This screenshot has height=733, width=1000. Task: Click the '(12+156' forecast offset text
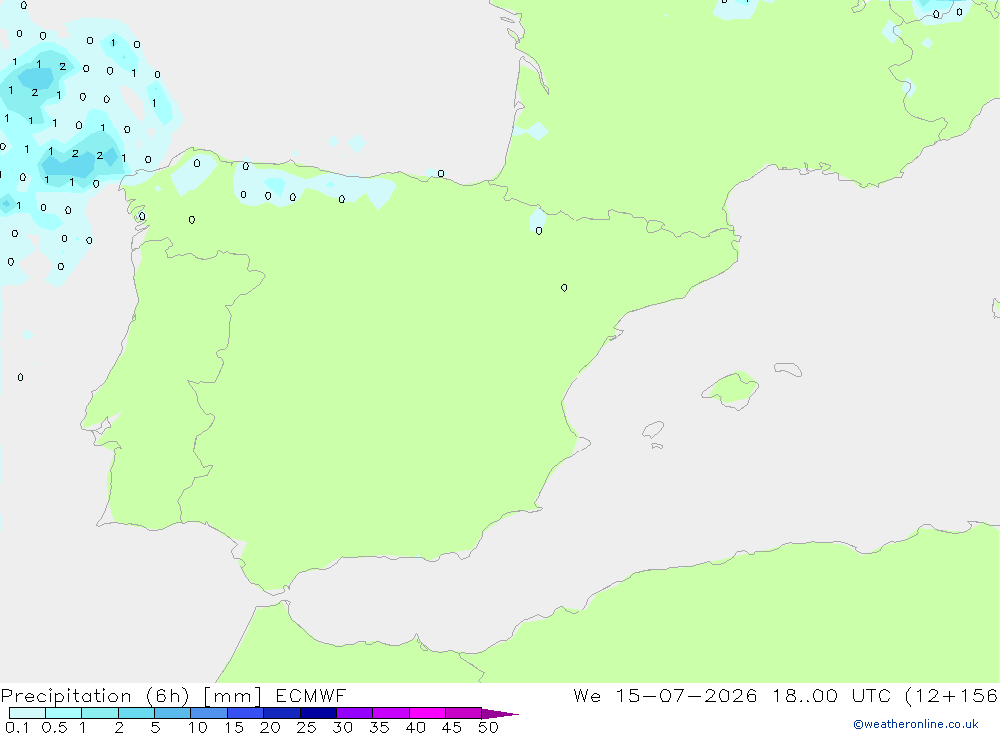click(952, 695)
